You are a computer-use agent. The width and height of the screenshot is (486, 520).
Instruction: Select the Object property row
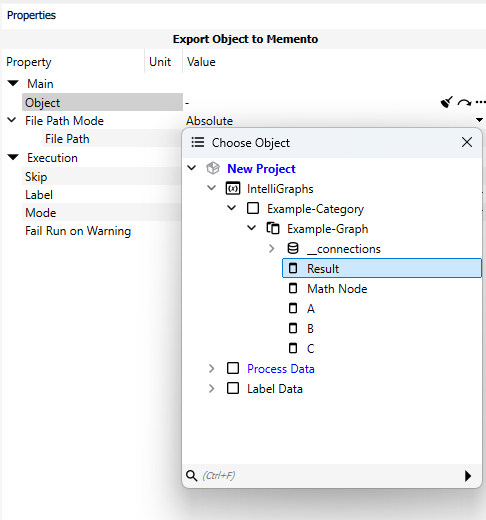click(102, 102)
